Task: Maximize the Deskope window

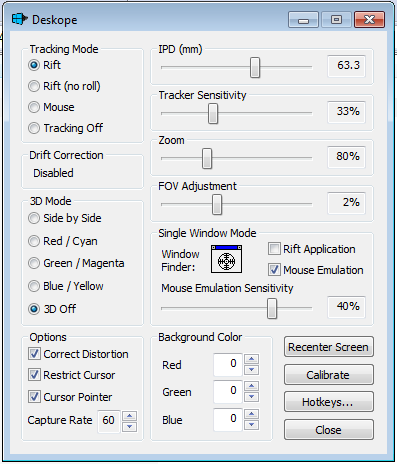Action: point(336,20)
